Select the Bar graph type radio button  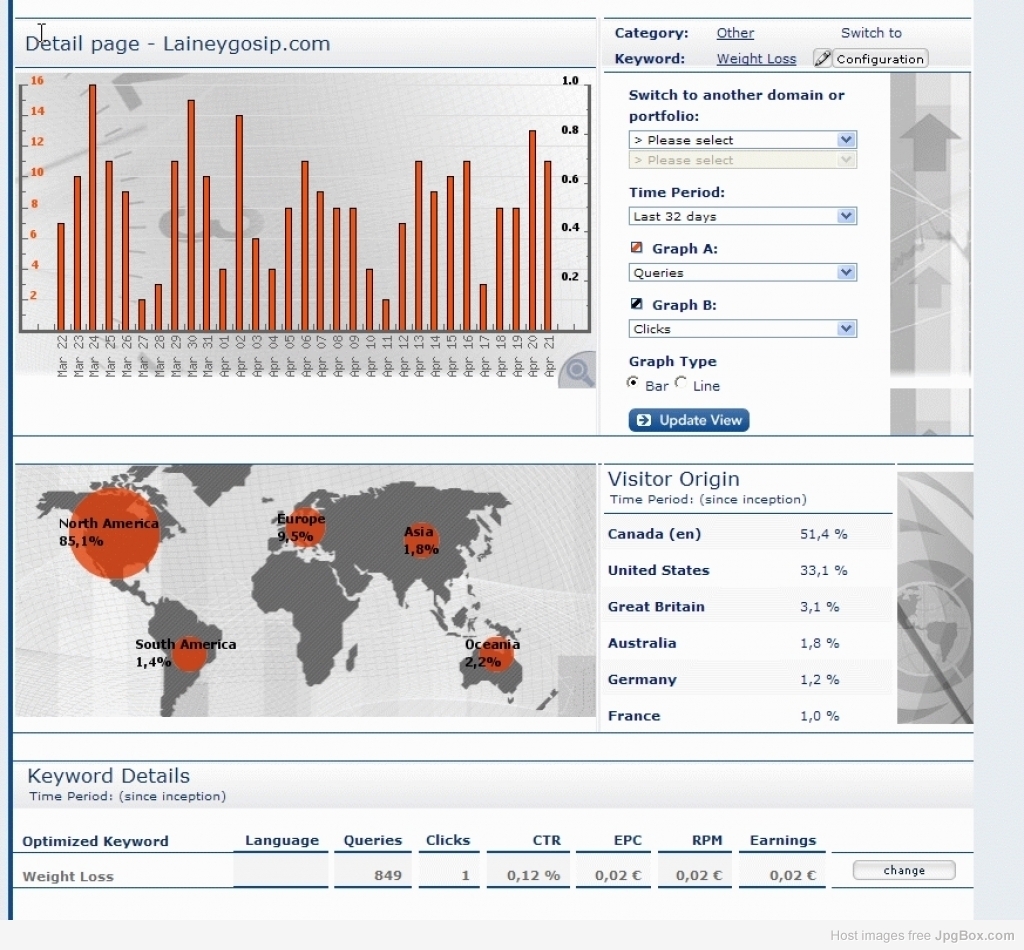pos(633,383)
